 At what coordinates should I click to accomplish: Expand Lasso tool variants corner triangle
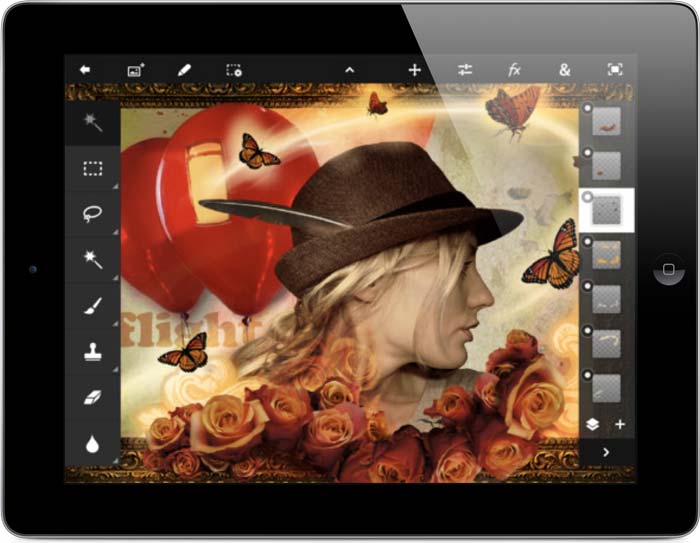(116, 232)
